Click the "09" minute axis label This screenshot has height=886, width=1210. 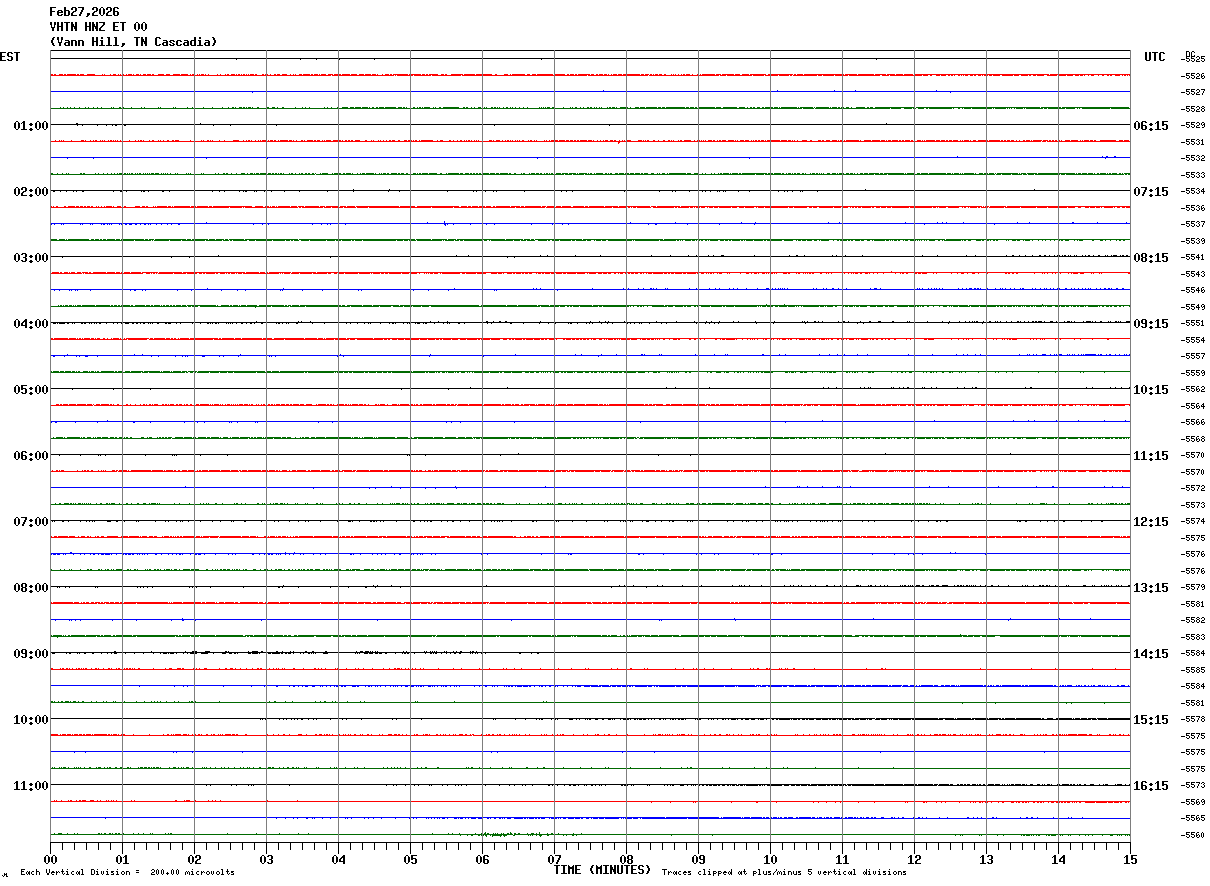(698, 859)
